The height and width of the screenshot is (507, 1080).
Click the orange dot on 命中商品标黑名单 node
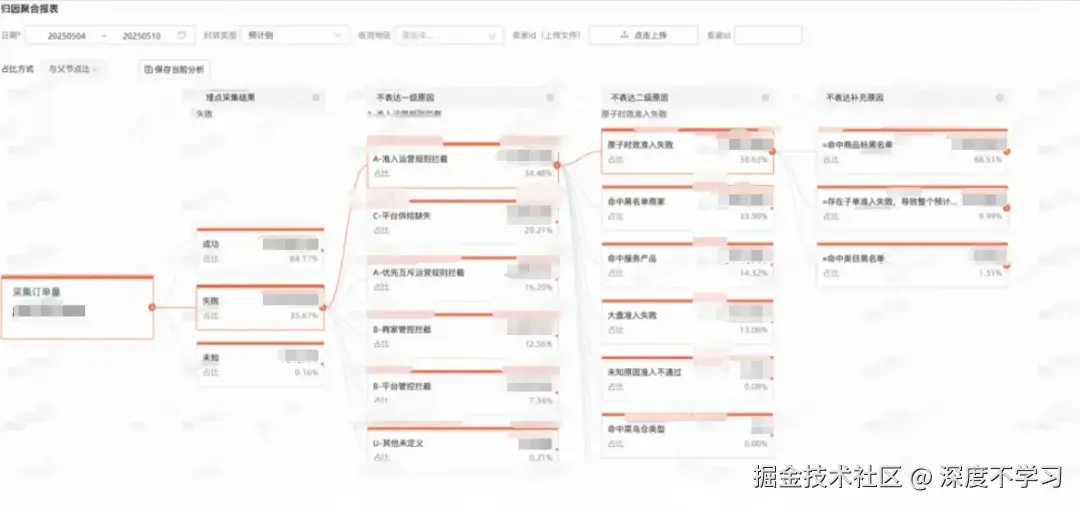pyautogui.click(x=1006, y=151)
